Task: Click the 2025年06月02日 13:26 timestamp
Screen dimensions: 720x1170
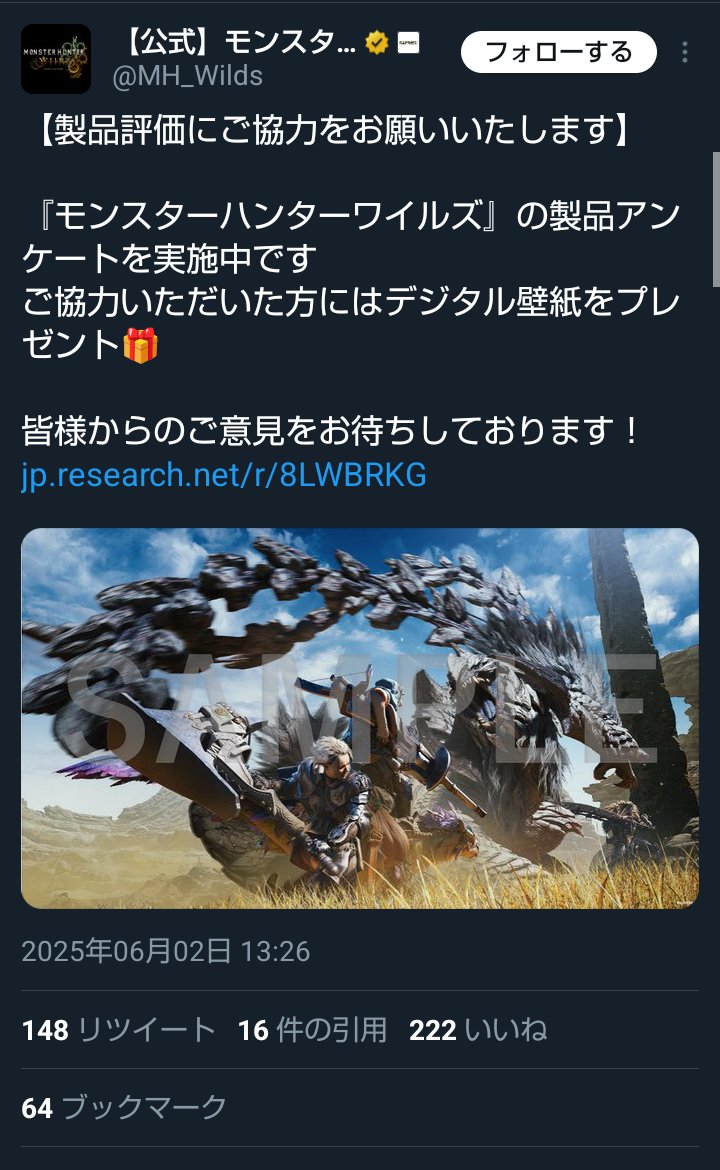Action: [166, 951]
